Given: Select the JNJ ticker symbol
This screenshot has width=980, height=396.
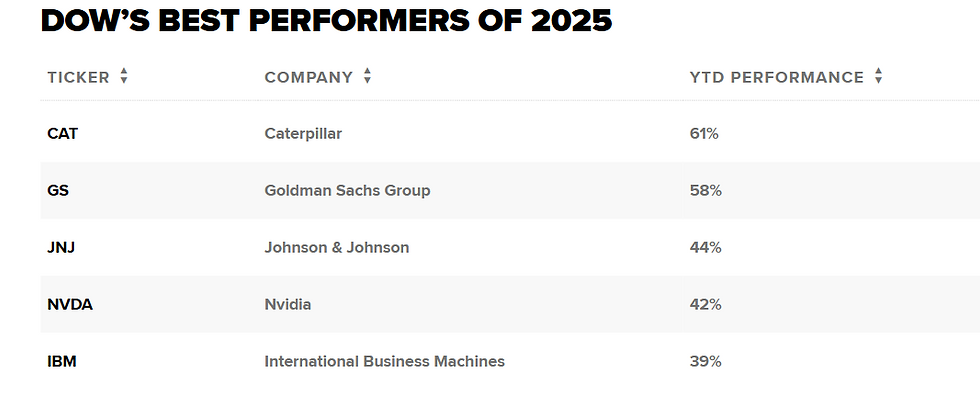Looking at the screenshot, I should coord(61,247).
